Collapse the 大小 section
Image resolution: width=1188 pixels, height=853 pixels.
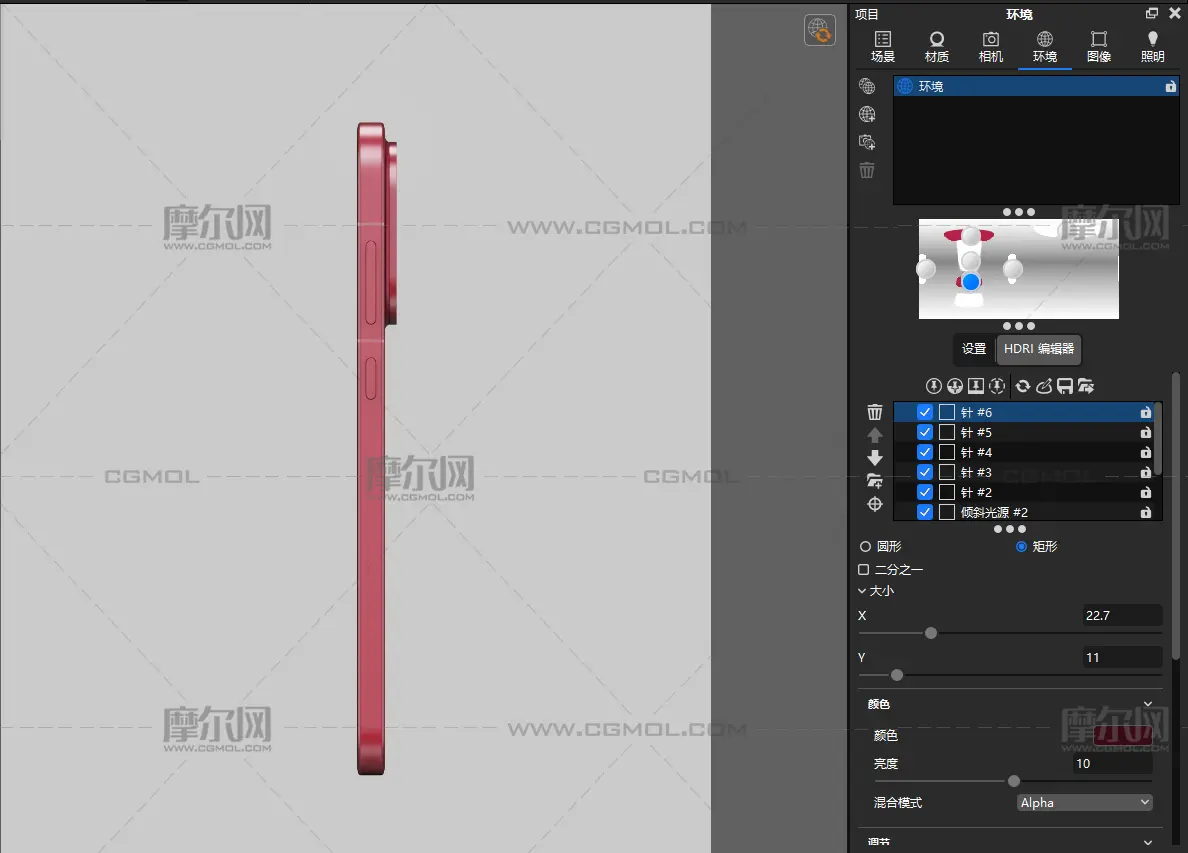[863, 591]
